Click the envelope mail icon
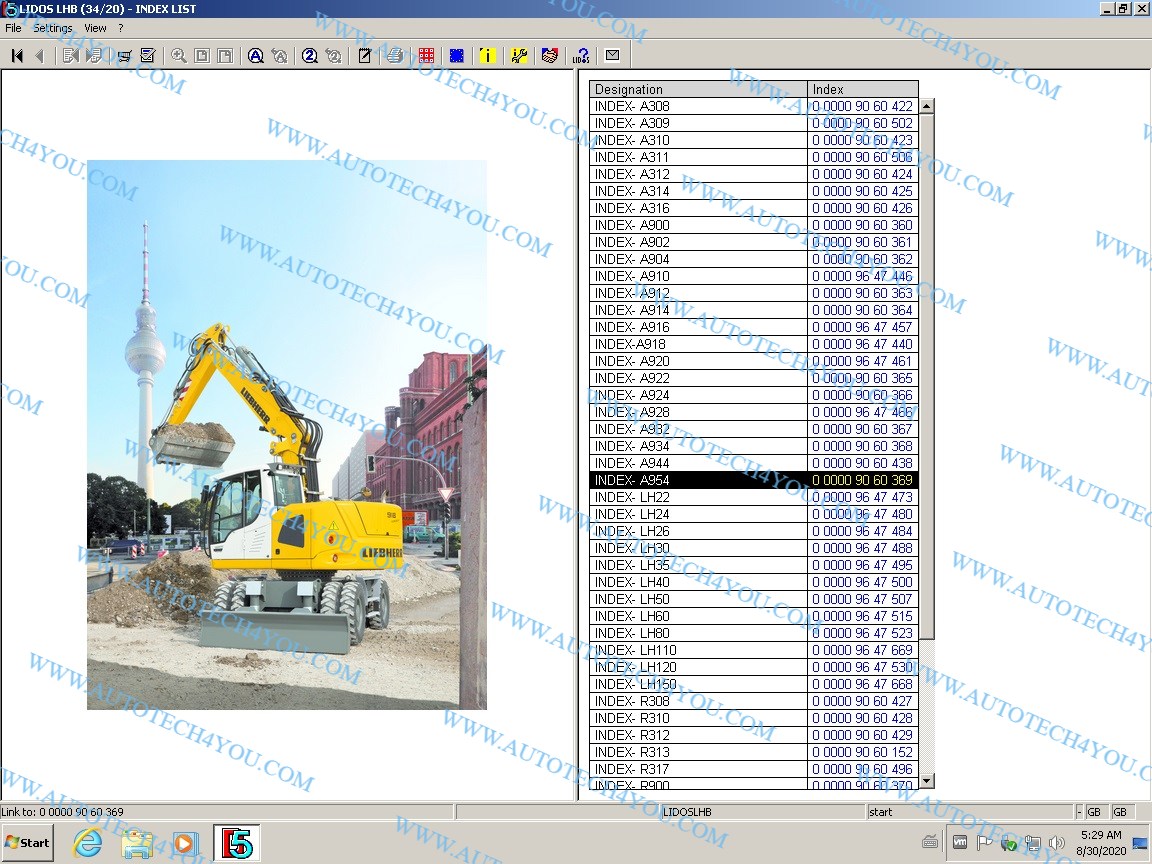 pyautogui.click(x=612, y=56)
